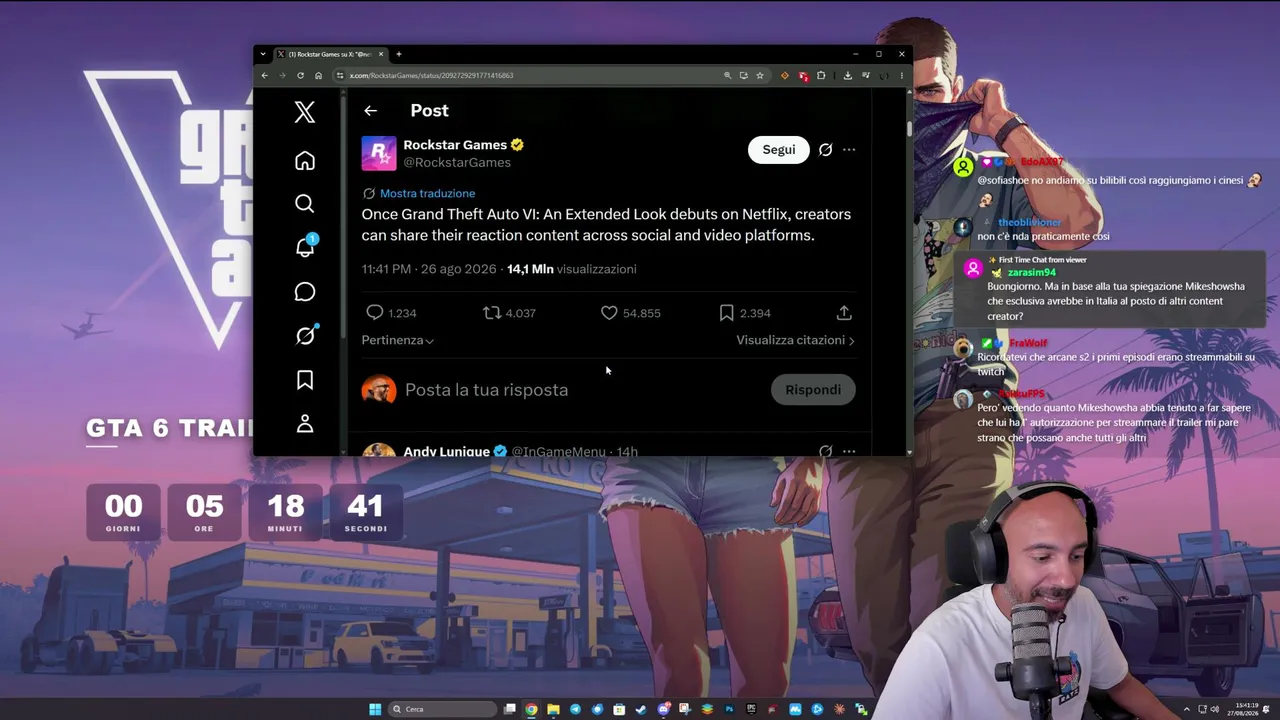
Task: Open Bookmarks in the X sidebar
Action: click(305, 380)
